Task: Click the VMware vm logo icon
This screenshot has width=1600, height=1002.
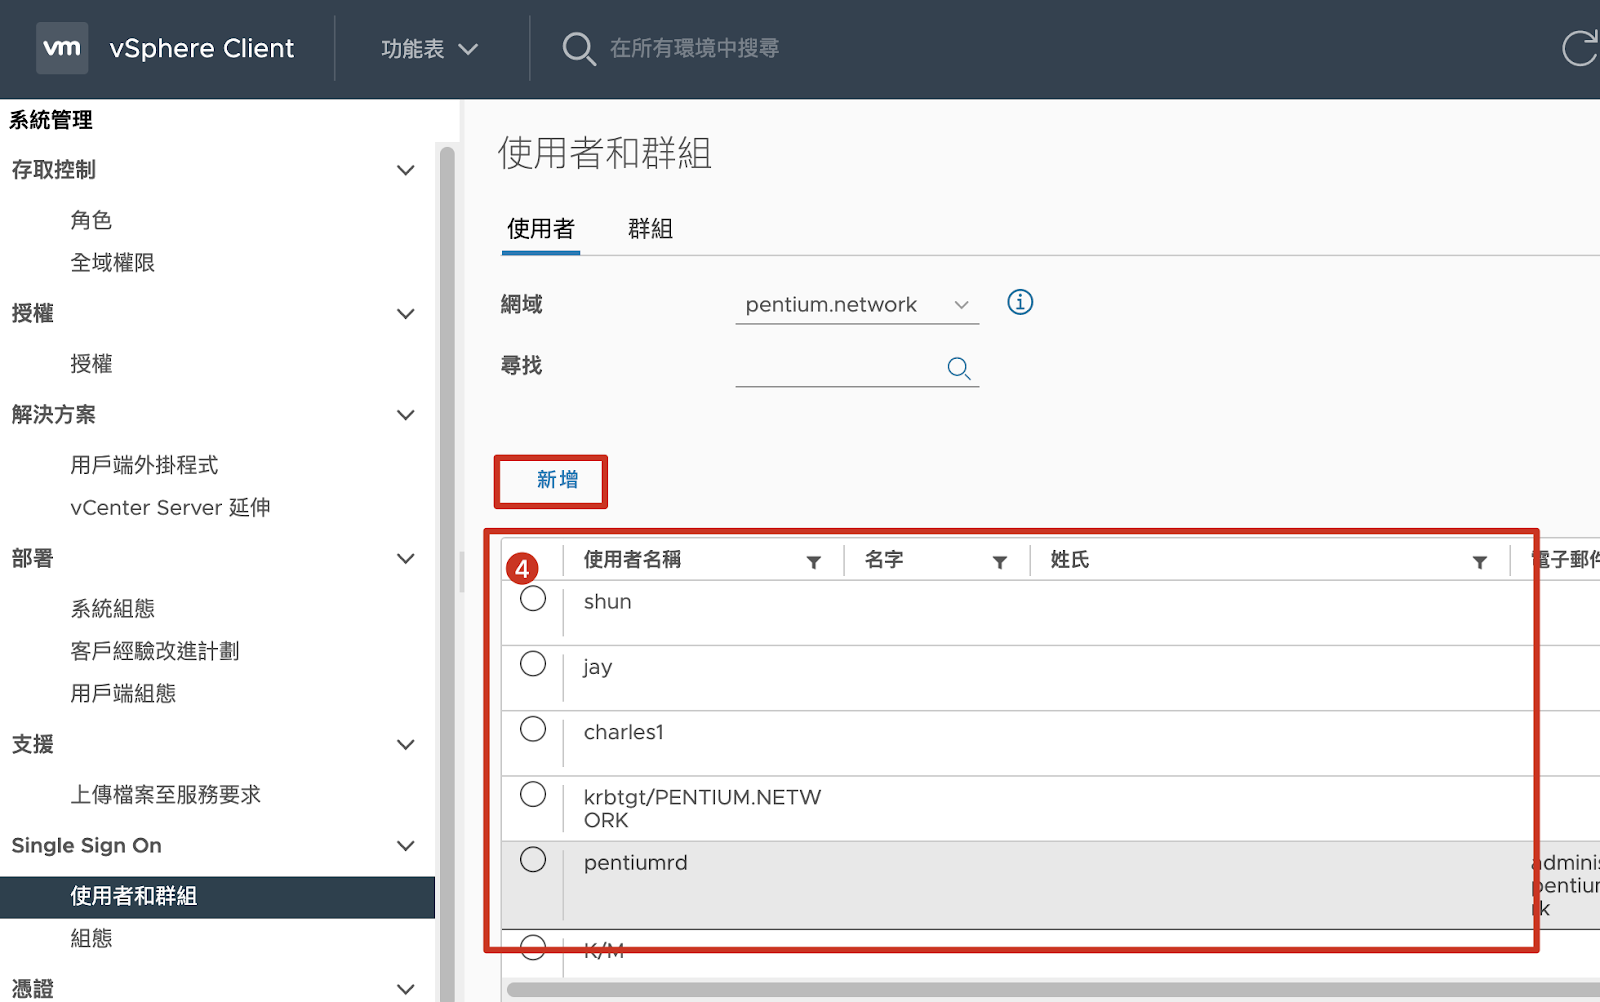Action: coord(62,48)
